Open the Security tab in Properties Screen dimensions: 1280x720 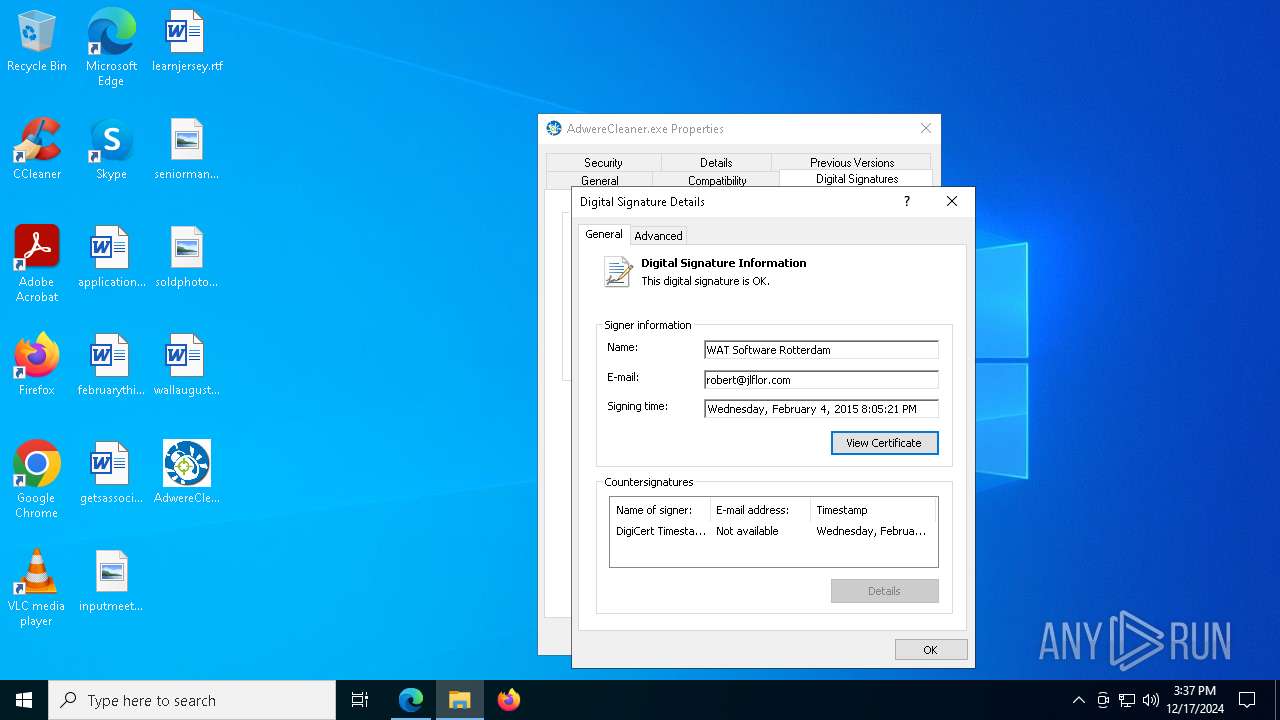(603, 162)
